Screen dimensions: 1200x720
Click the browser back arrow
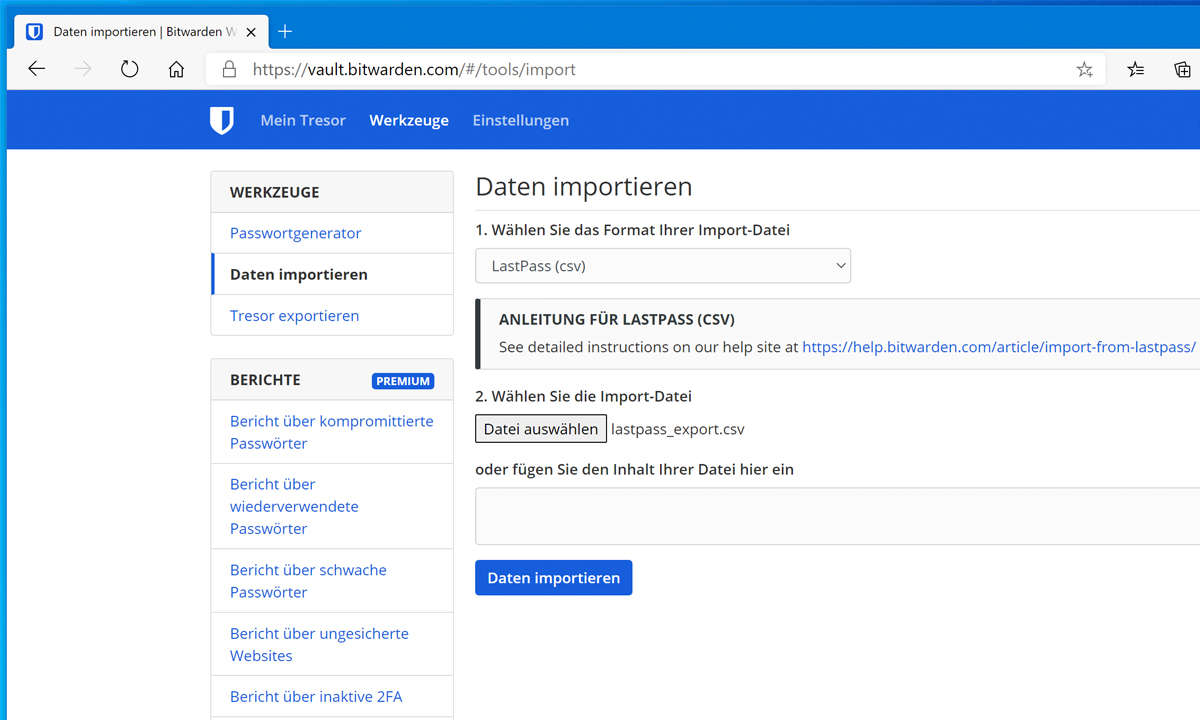37,69
